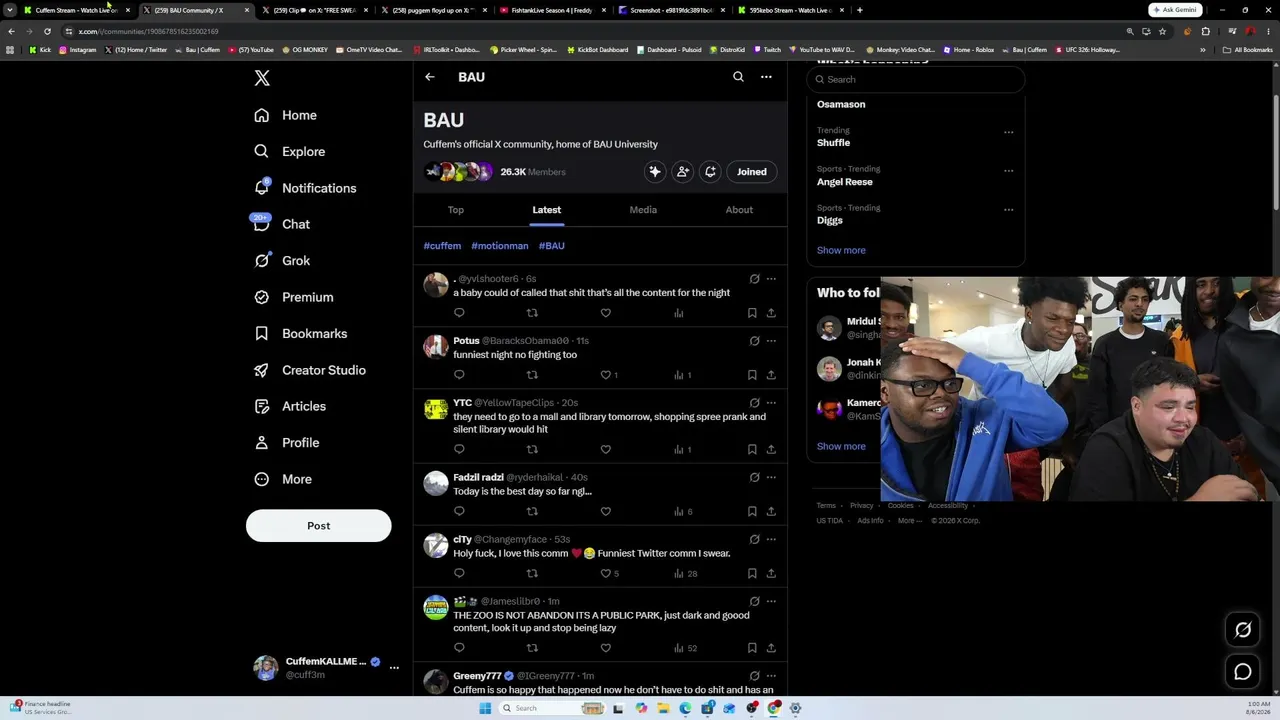Open more options on Greeny777's post
Image resolution: width=1280 pixels, height=720 pixels.
click(771, 676)
